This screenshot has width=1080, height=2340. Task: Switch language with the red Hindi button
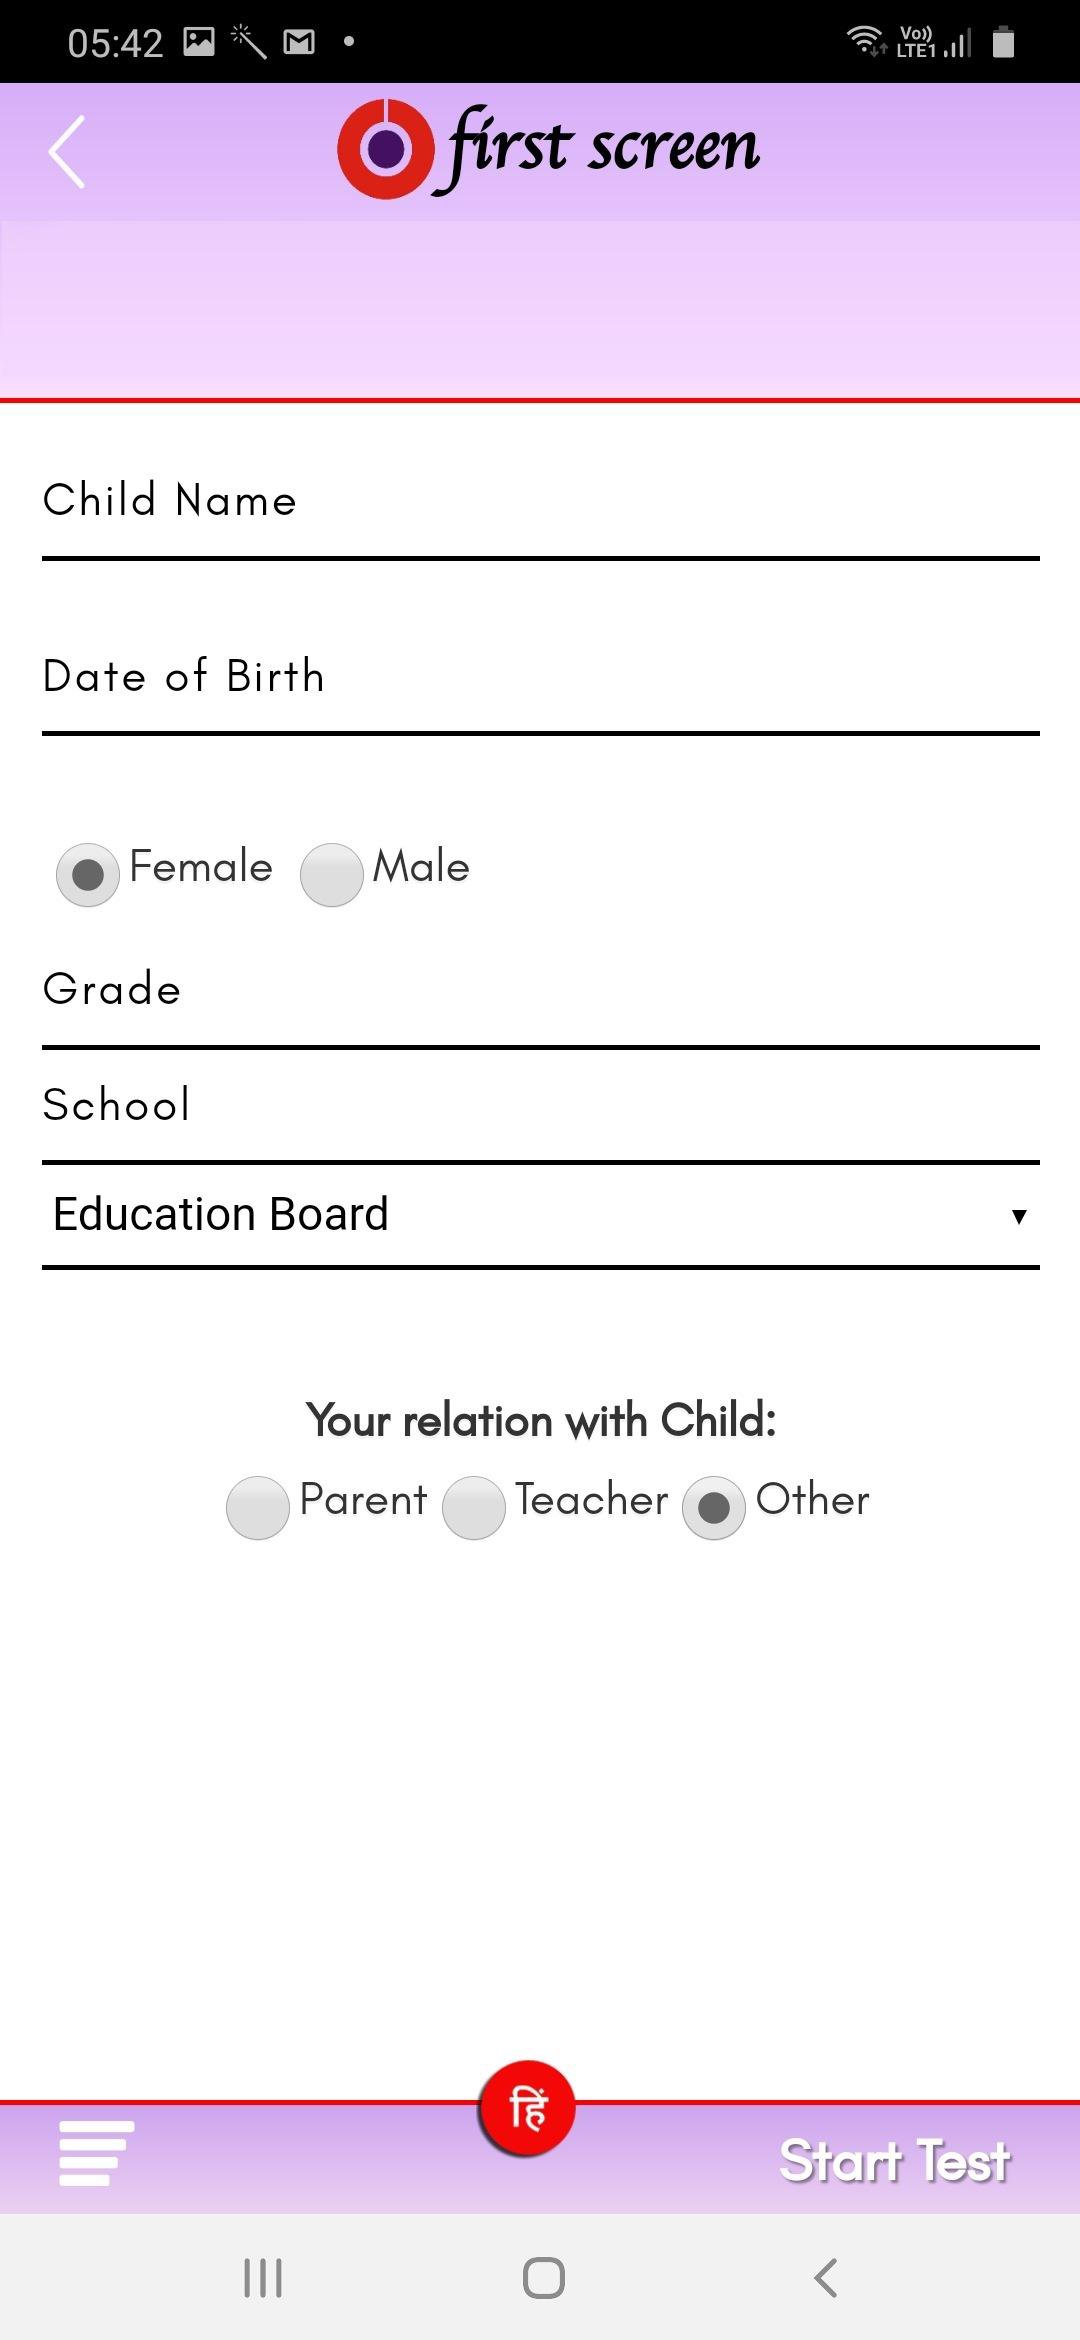[527, 2108]
